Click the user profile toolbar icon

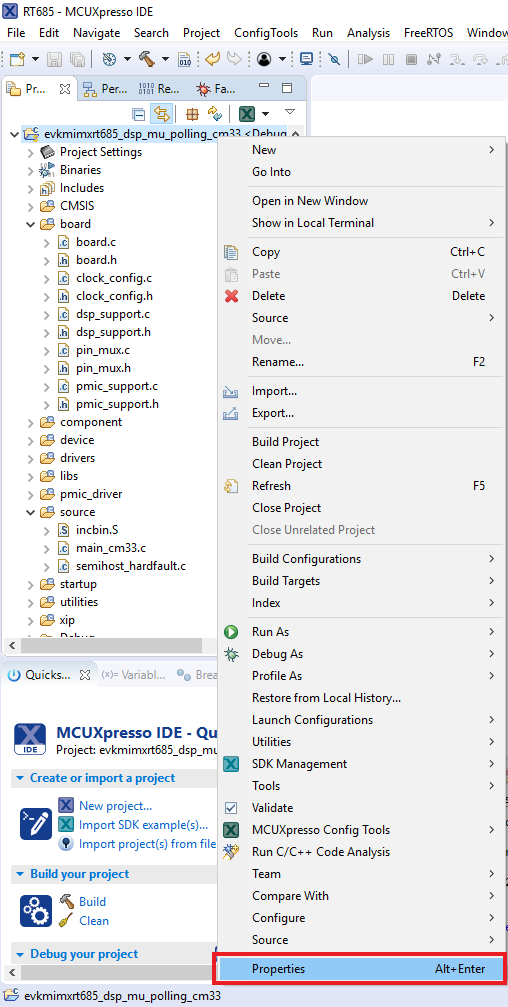[x=264, y=59]
